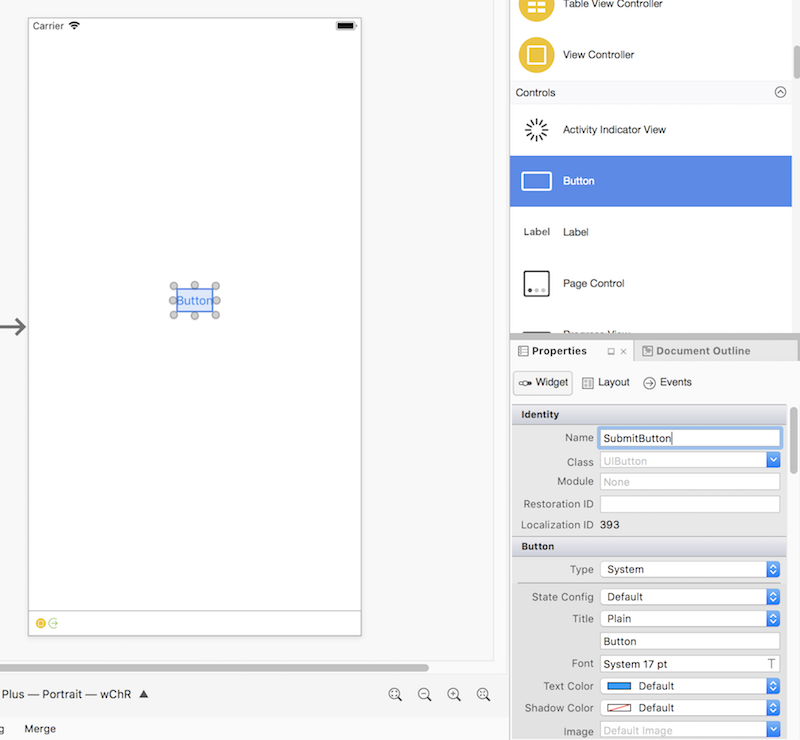This screenshot has width=800, height=740.
Task: Click the Merge button at the bottom
Action: coord(40,729)
